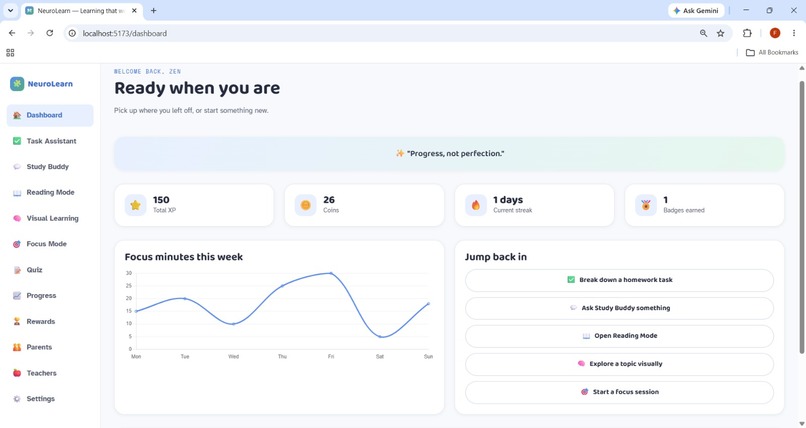Click the "150" Total XP value
This screenshot has width=806, height=428.
pos(161,200)
